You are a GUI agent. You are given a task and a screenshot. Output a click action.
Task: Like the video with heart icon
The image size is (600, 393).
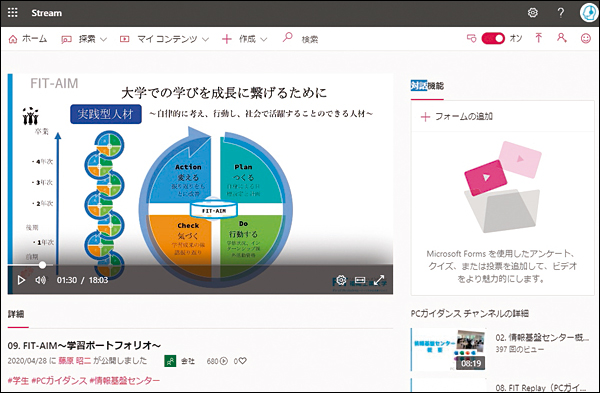pos(243,361)
